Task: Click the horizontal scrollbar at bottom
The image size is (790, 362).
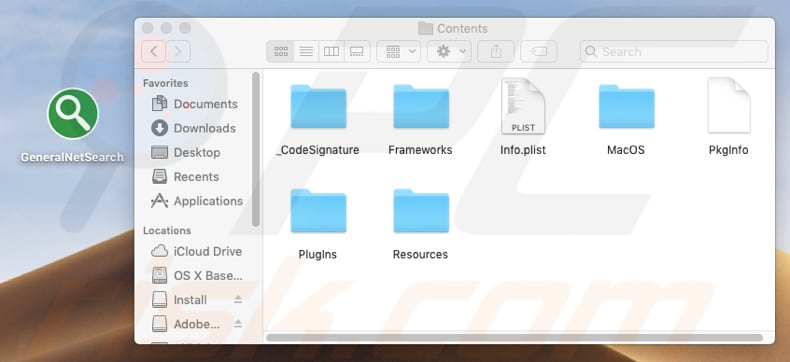Action: (x=514, y=337)
